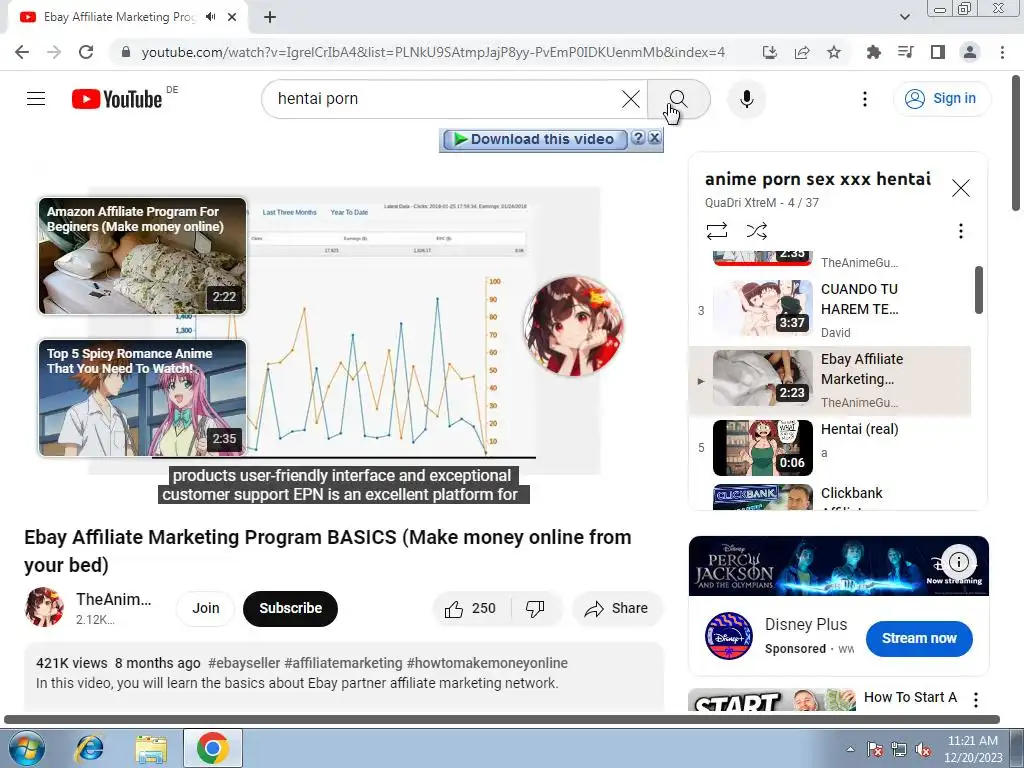The image size is (1024, 768).
Task: Open Windows Start menu
Action: tap(26, 748)
